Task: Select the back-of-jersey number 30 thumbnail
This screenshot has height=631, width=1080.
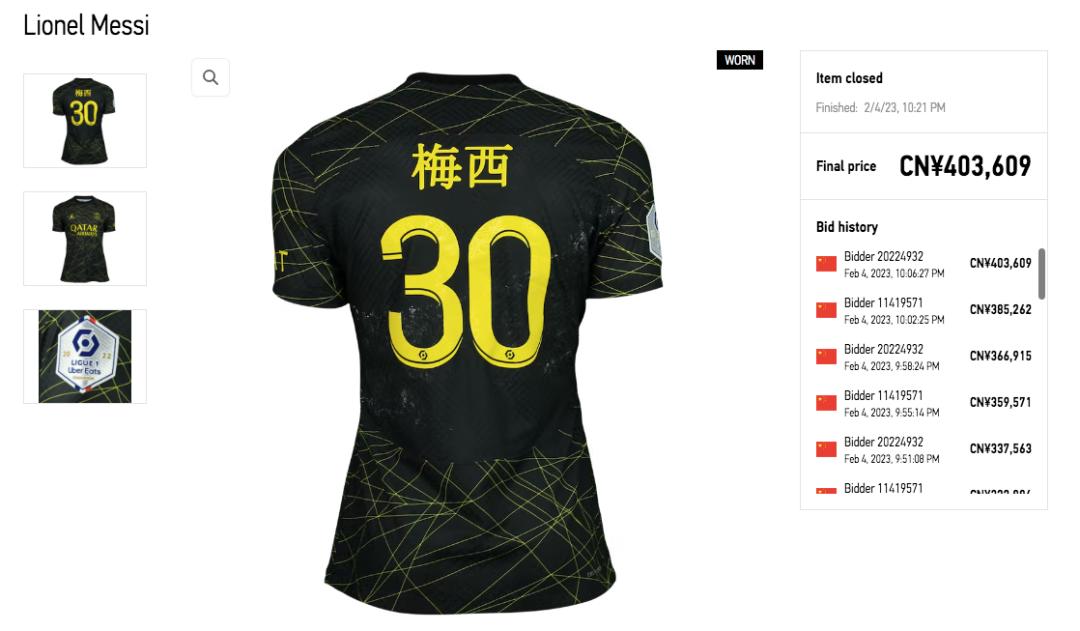Action: pos(85,121)
